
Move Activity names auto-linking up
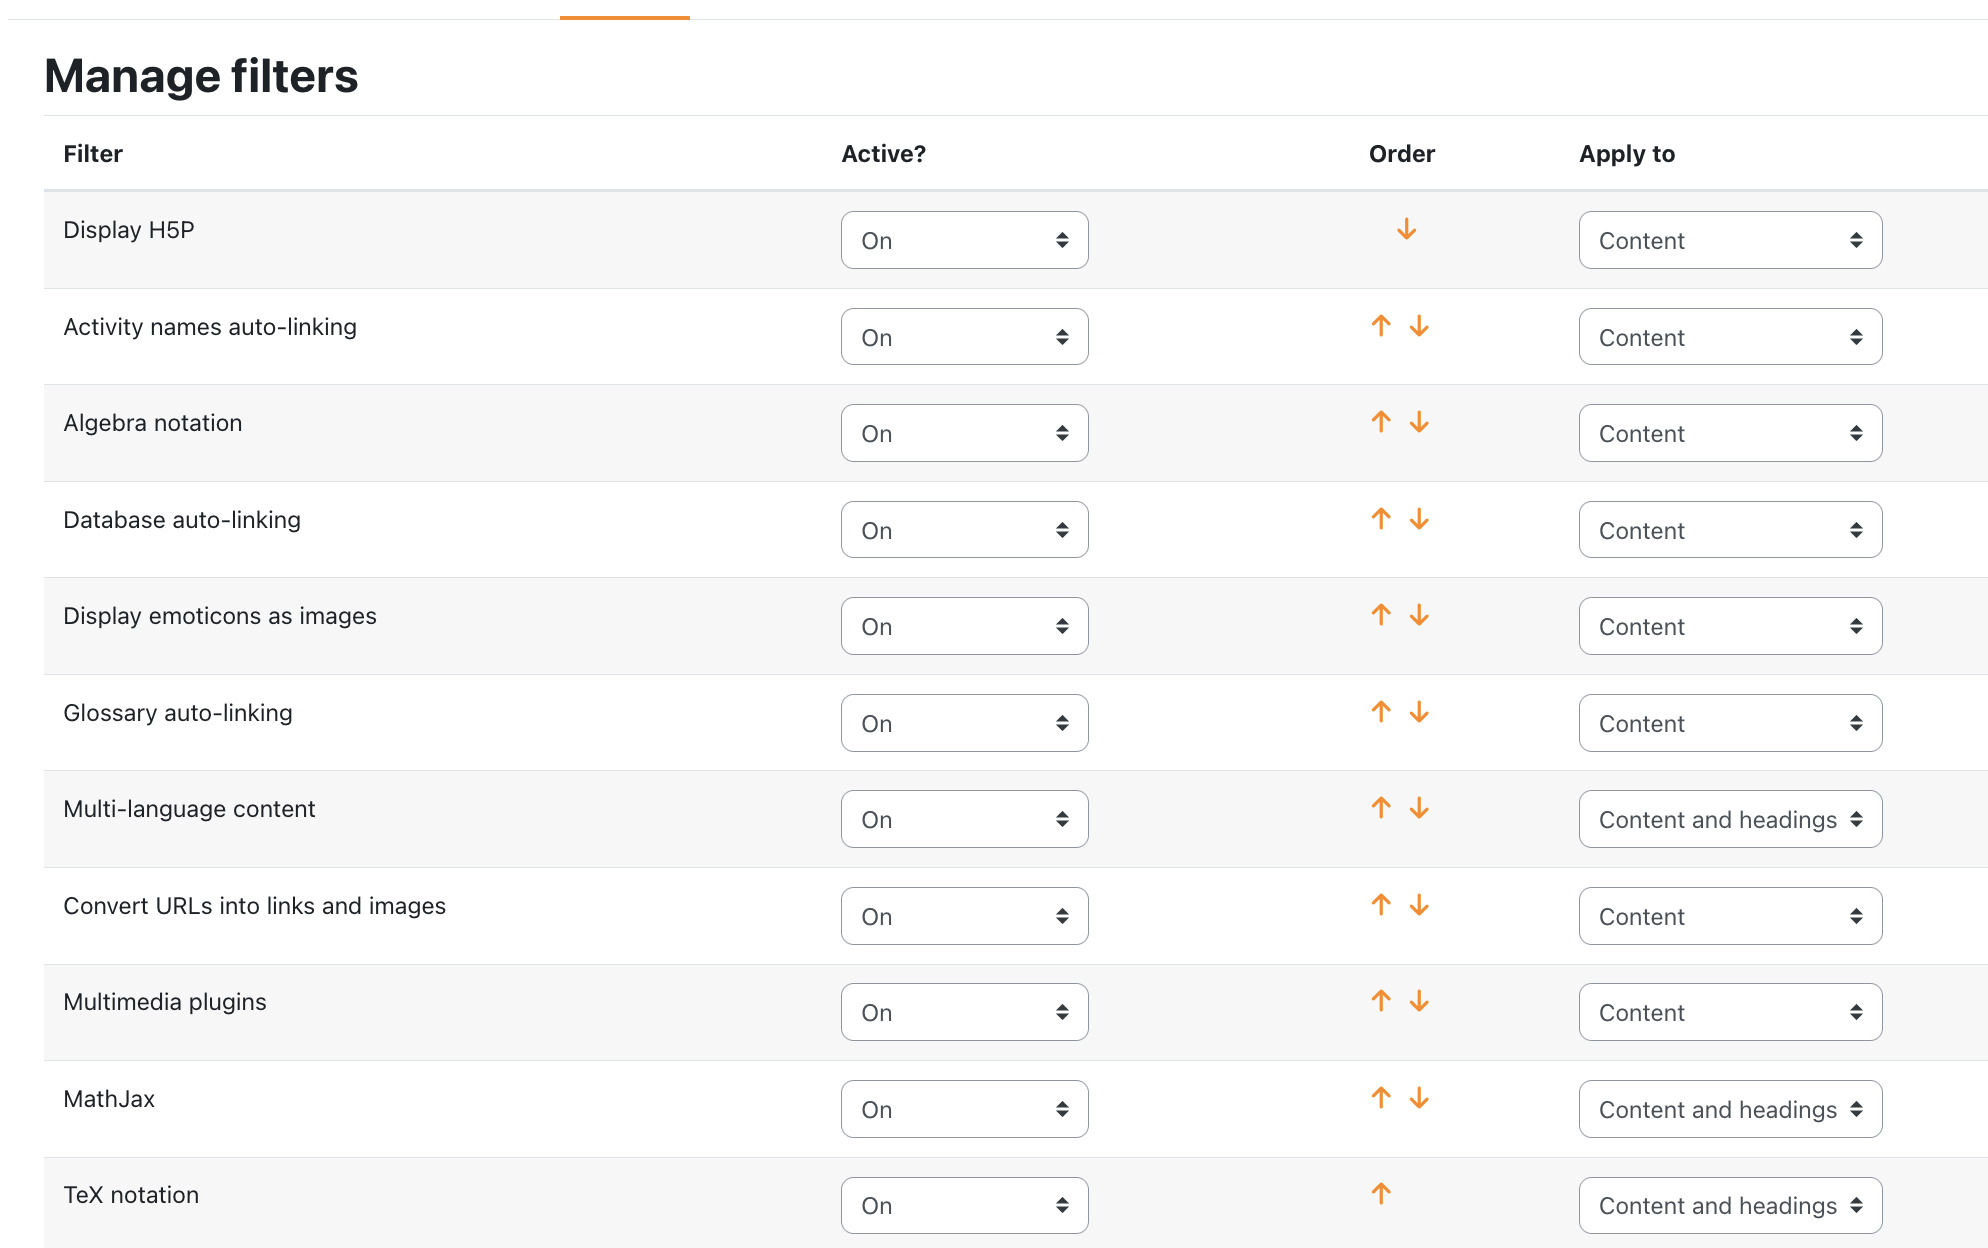1381,326
